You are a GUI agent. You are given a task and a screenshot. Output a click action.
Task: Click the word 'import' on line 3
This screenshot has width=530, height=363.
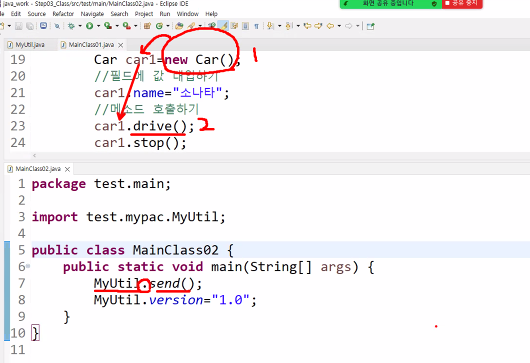[x=55, y=217]
